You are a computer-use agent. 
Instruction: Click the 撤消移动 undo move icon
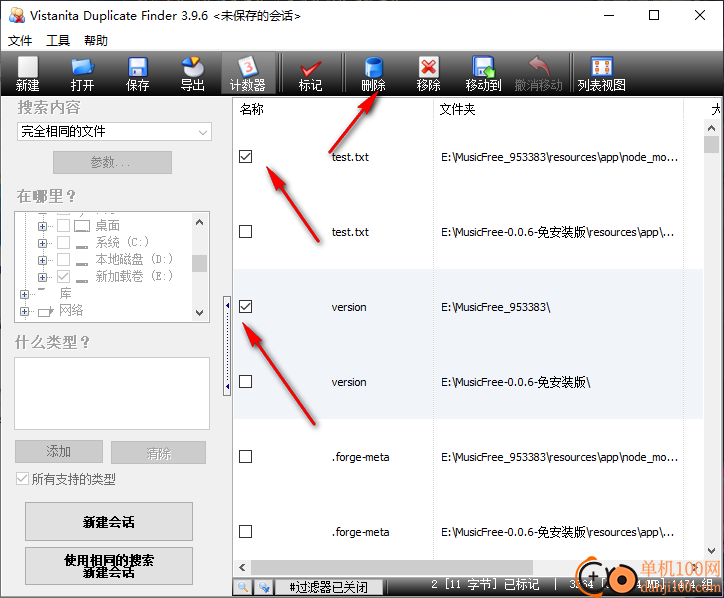(538, 74)
